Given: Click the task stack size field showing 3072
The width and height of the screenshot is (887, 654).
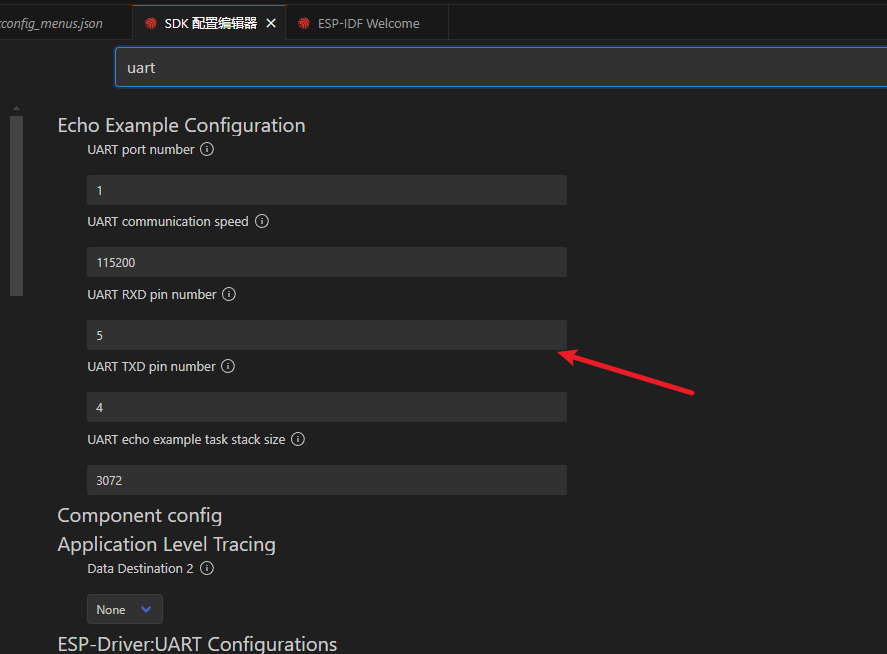Looking at the screenshot, I should (327, 481).
